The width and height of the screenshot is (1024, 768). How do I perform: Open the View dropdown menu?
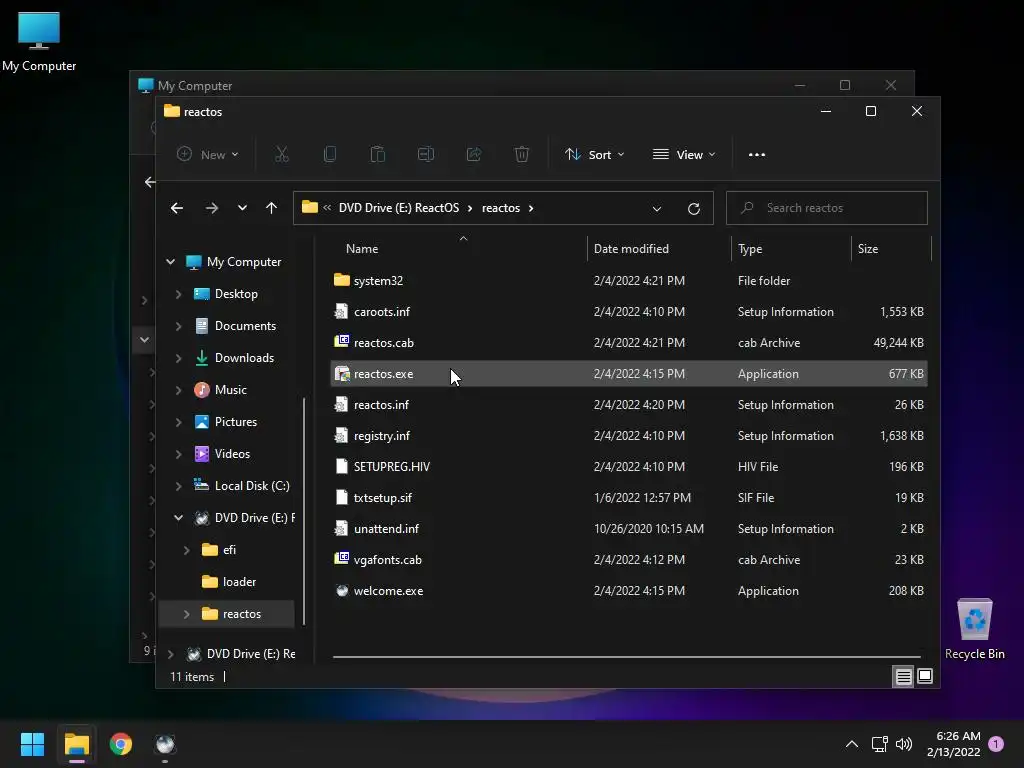pos(684,155)
